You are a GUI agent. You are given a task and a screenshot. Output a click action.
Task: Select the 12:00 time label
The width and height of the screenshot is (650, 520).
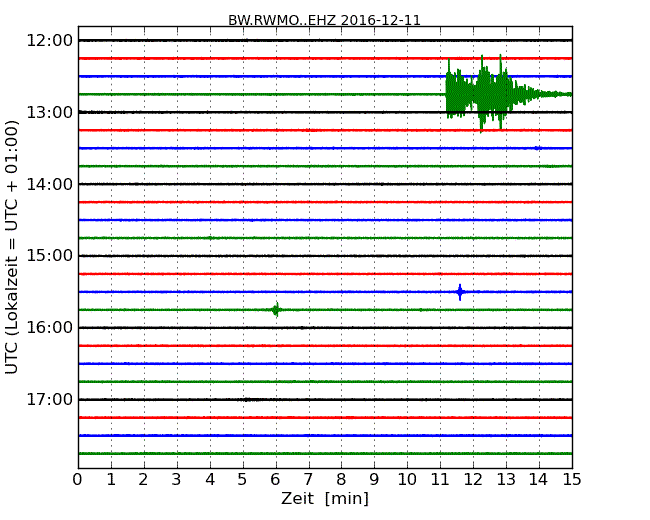click(50, 41)
